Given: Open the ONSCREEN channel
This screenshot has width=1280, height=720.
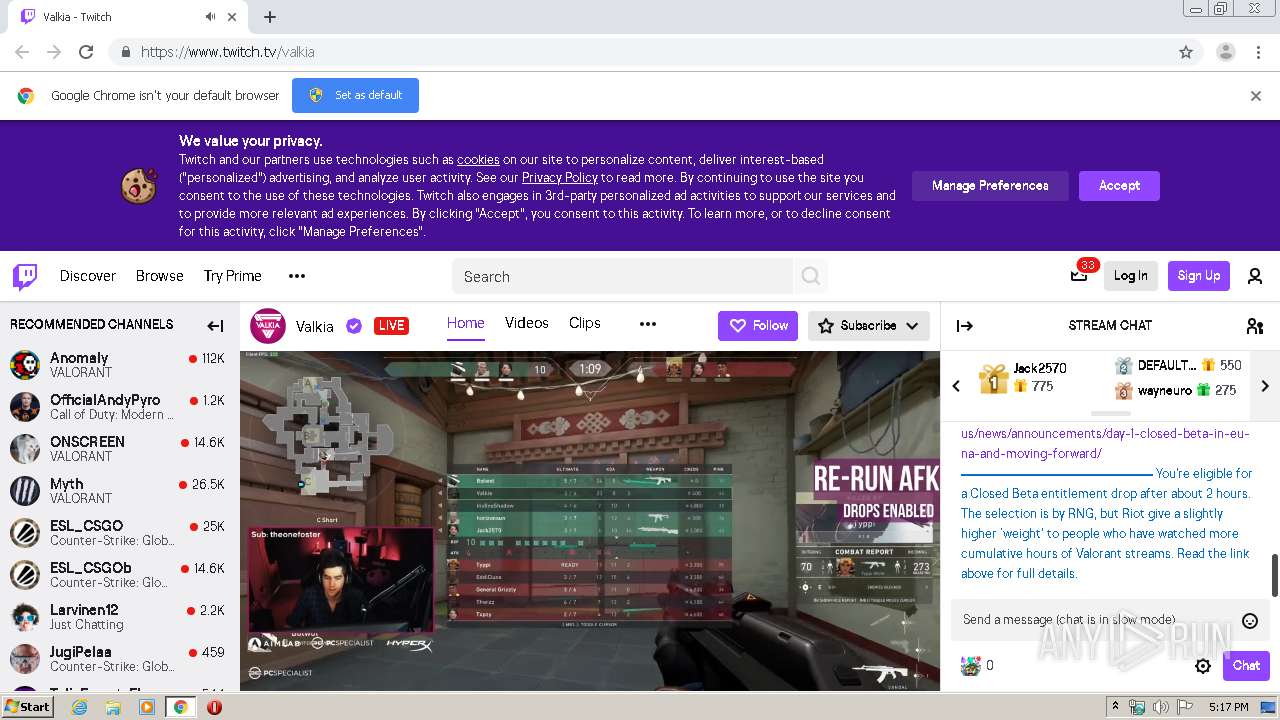Looking at the screenshot, I should tap(118, 449).
